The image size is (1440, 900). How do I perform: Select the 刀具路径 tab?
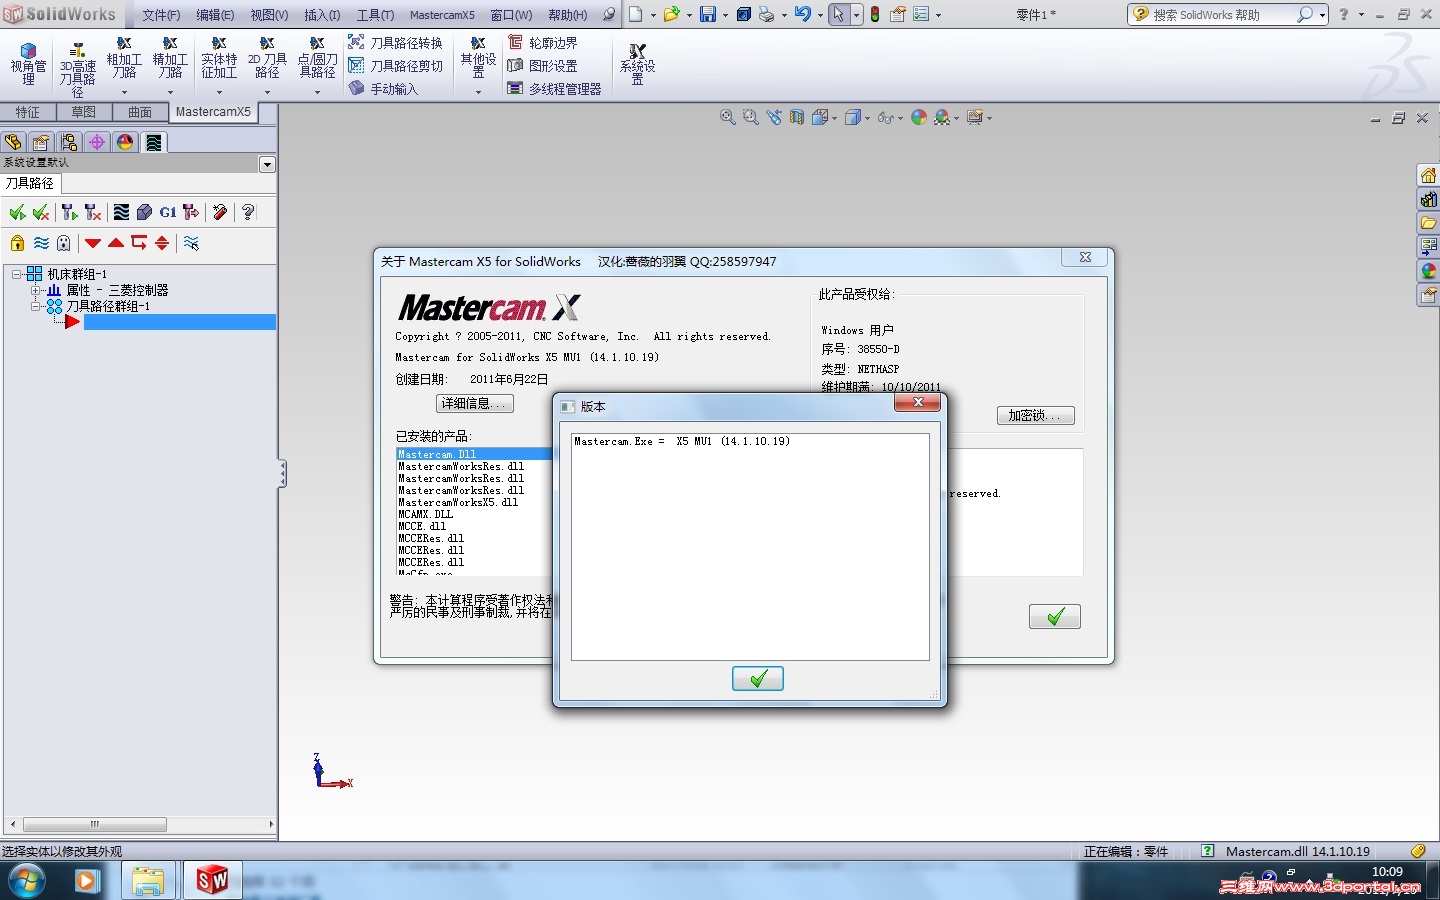[x=30, y=183]
